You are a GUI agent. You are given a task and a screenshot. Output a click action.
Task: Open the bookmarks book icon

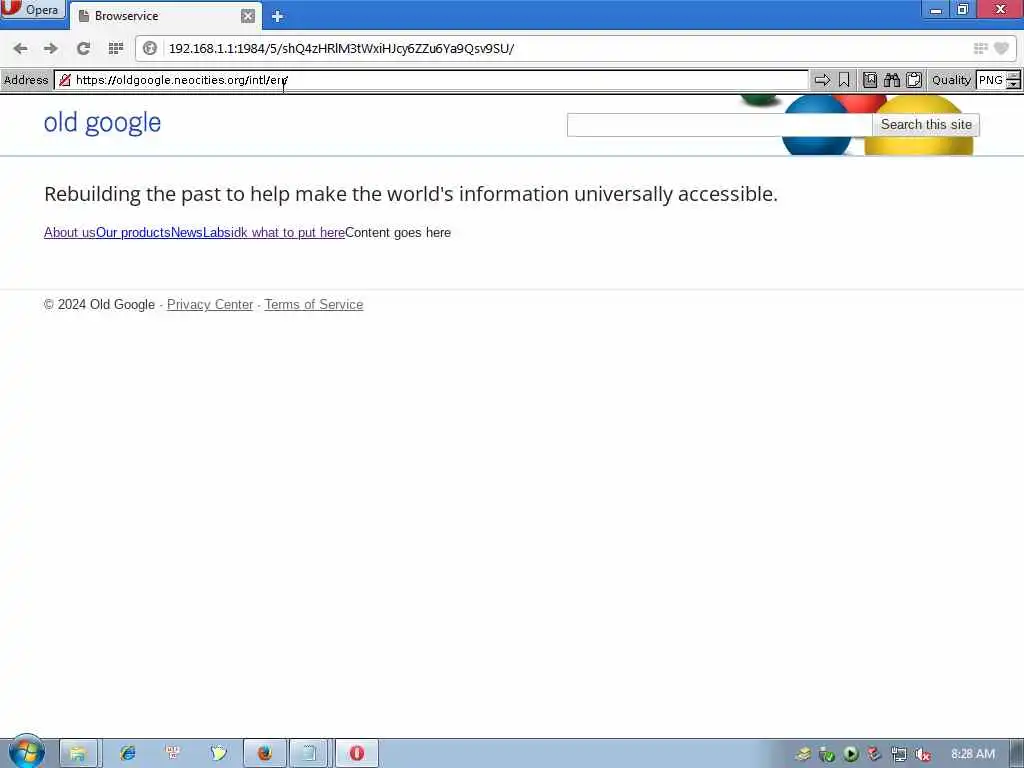870,80
